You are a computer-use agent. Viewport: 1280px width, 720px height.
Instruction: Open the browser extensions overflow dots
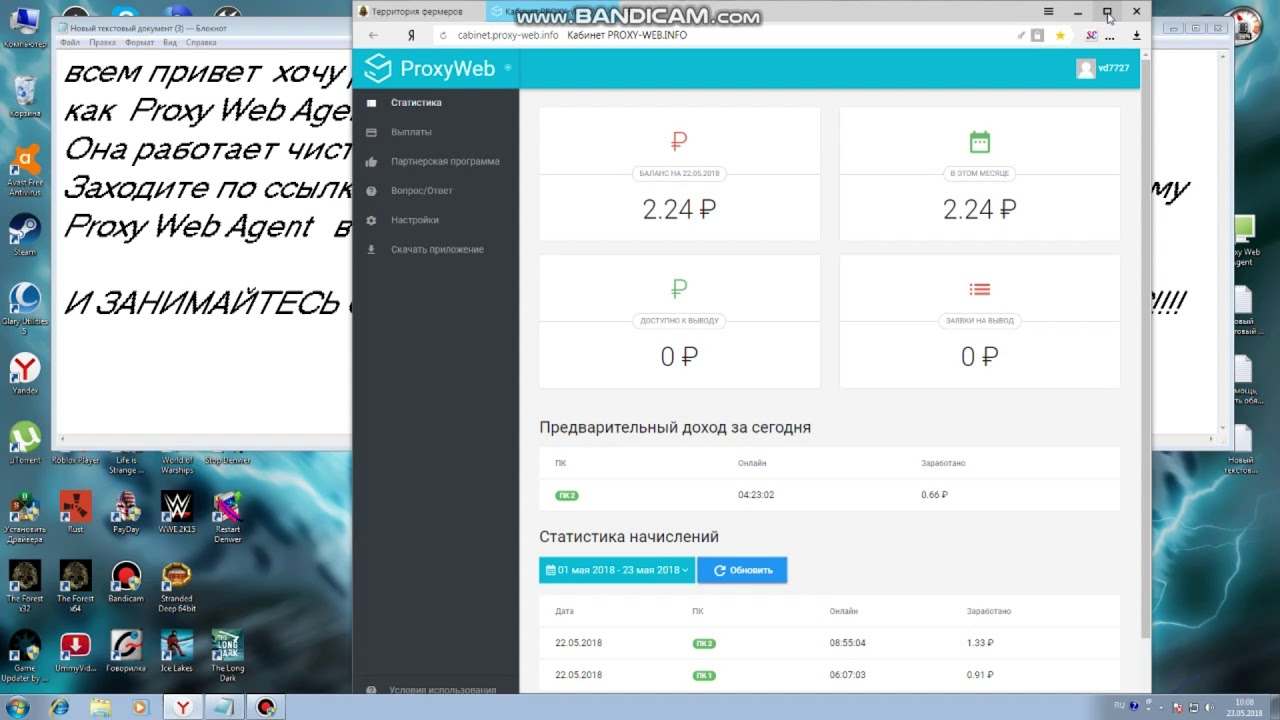pyautogui.click(x=1110, y=36)
